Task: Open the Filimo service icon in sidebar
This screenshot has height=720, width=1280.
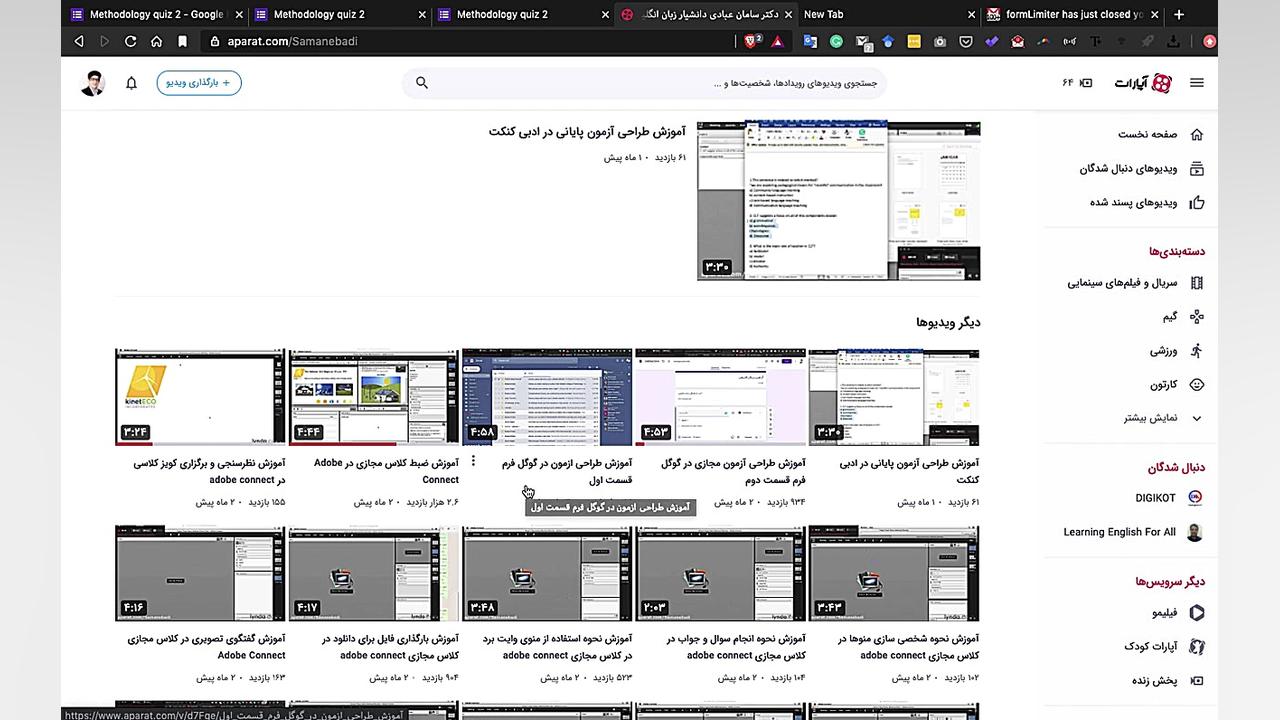Action: (1196, 613)
